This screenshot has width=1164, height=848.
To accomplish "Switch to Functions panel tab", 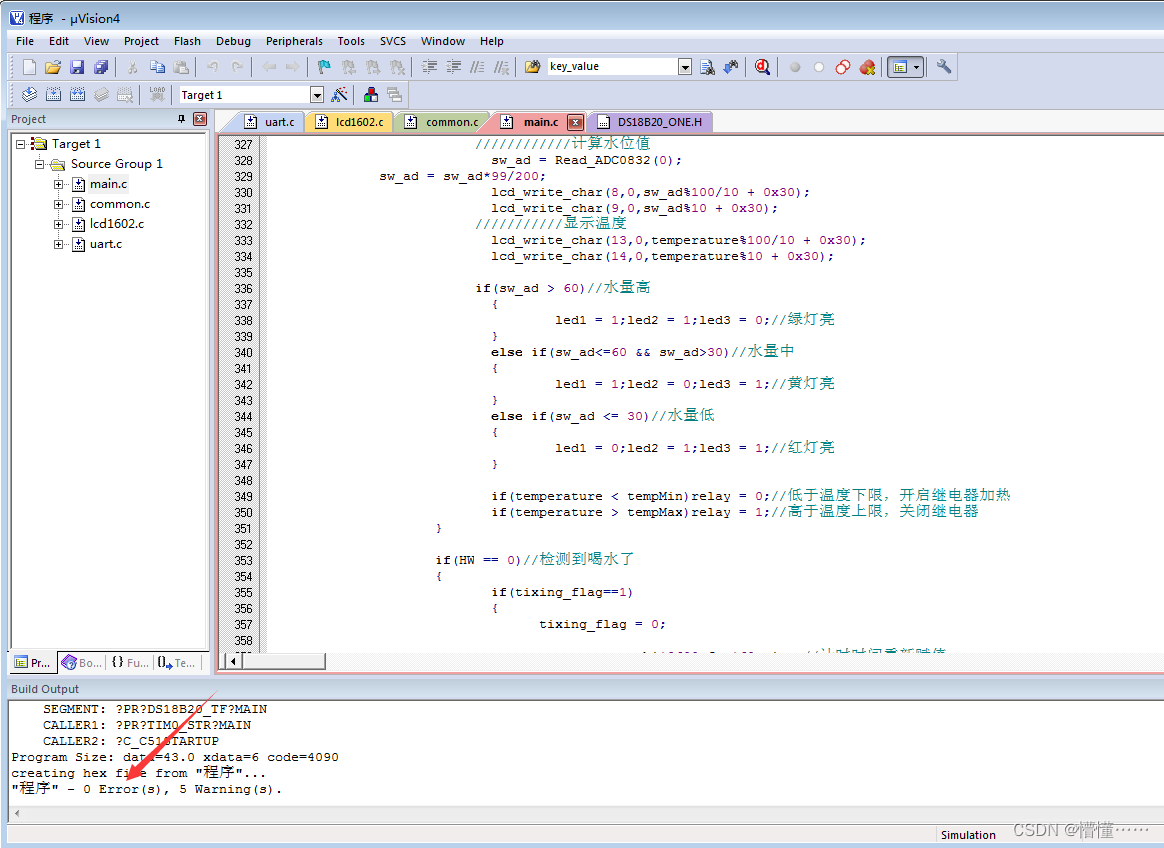I will coord(130,662).
